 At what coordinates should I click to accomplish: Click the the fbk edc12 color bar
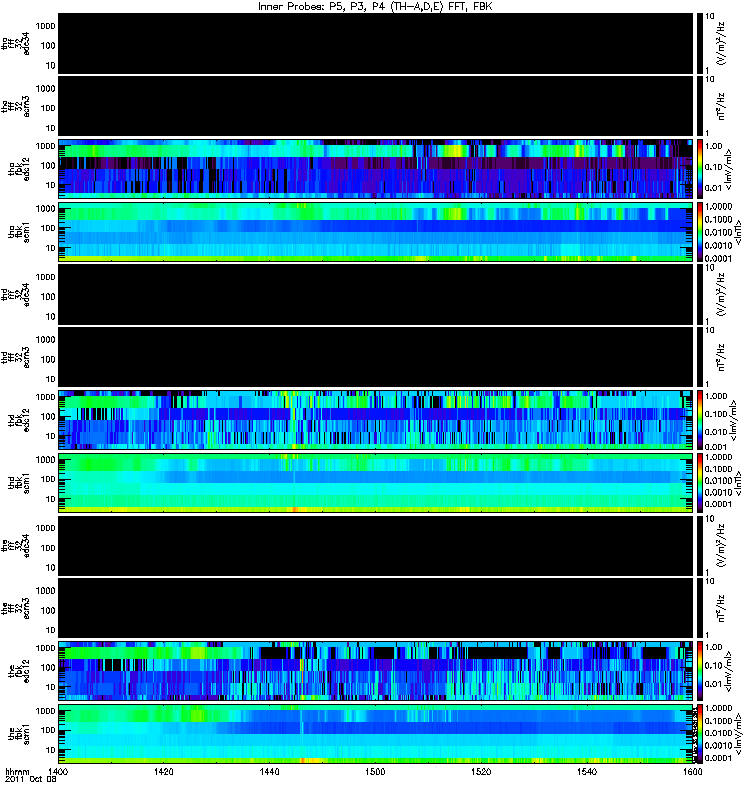(700, 672)
